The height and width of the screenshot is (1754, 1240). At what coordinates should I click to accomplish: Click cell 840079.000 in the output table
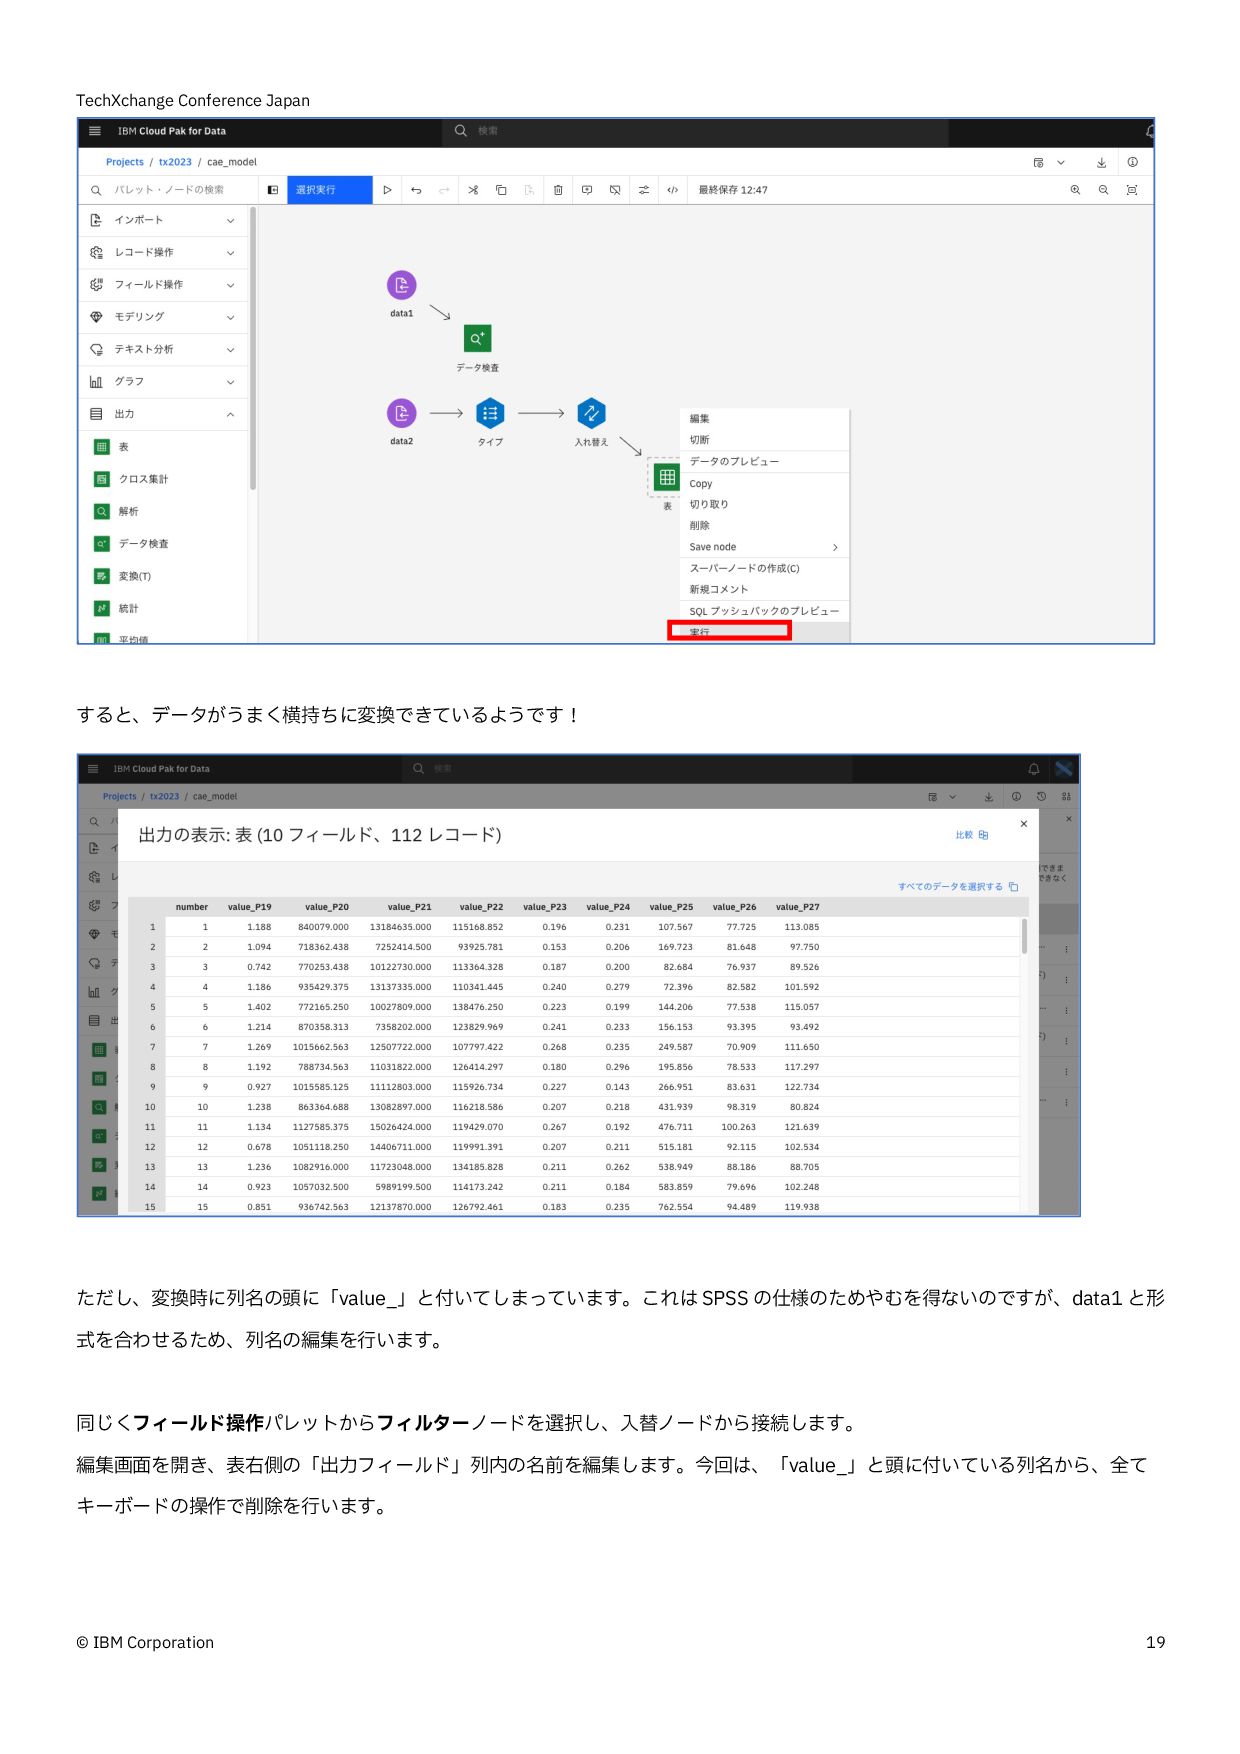pos(323,927)
